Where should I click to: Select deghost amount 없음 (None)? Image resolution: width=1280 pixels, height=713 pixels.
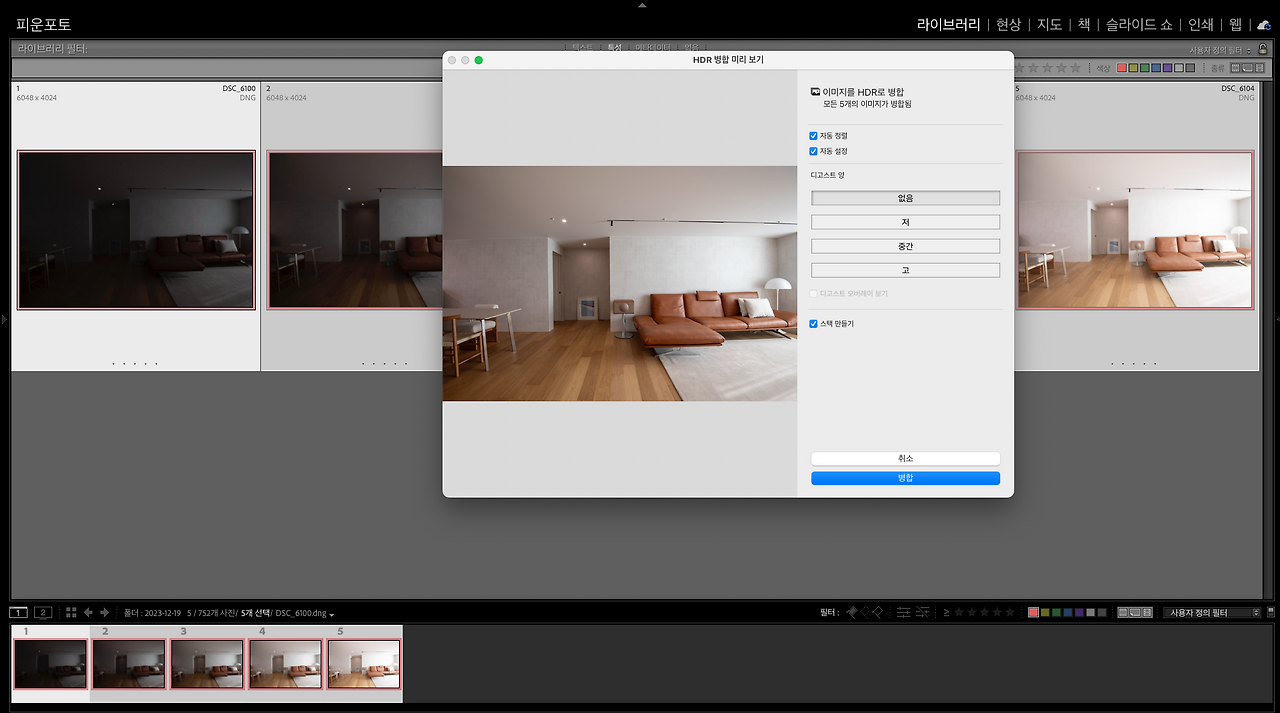(905, 198)
